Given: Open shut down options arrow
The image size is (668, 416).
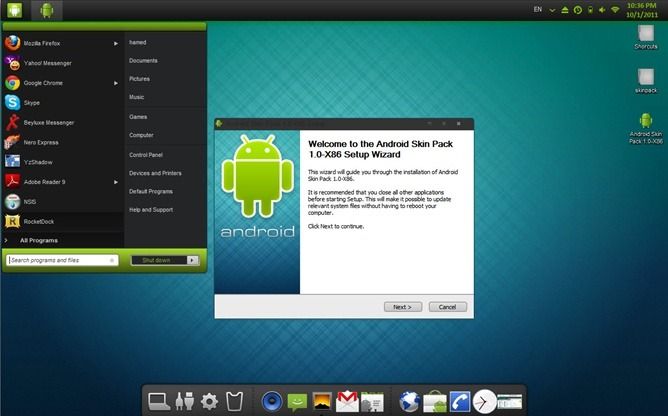Looking at the screenshot, I should 193,260.
